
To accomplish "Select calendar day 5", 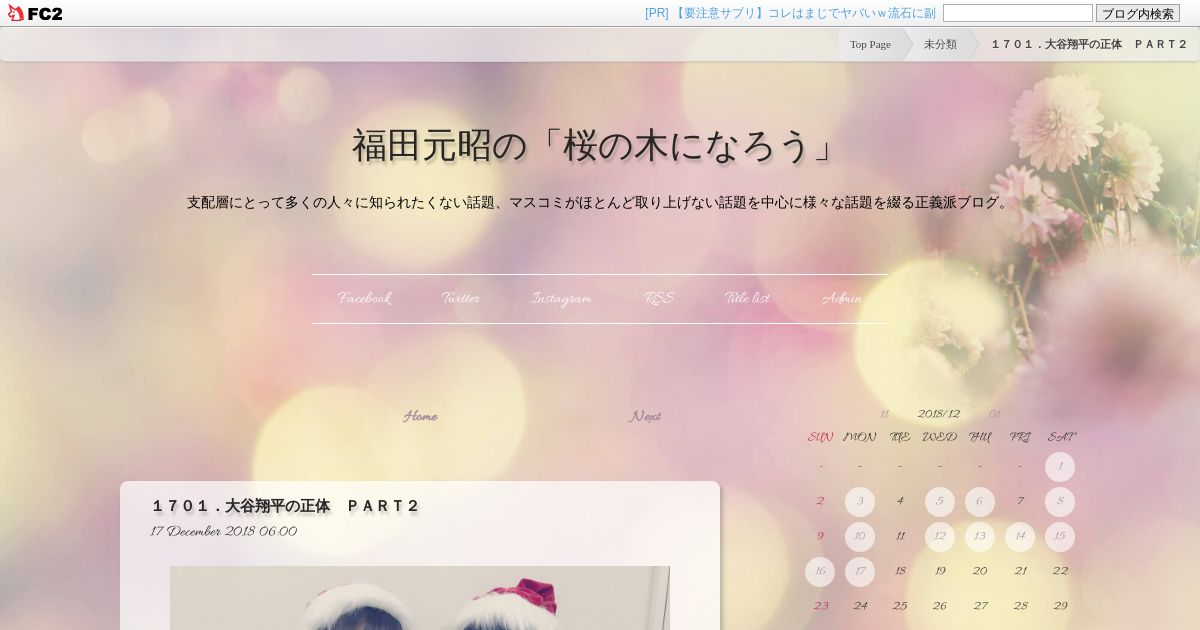I will [940, 502].
